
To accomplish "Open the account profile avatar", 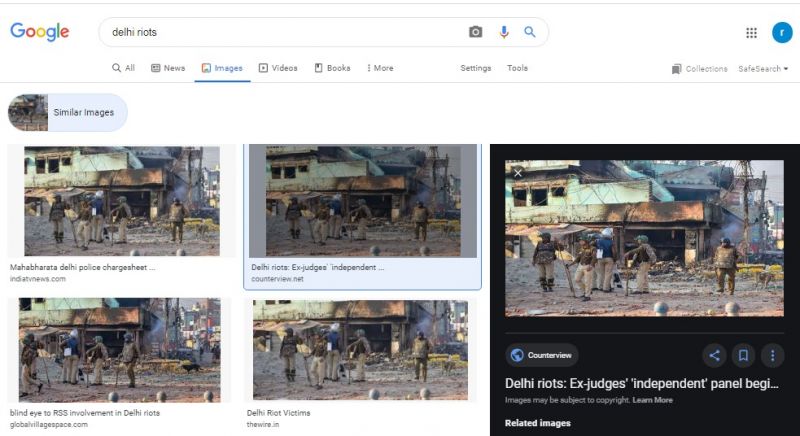I will [x=782, y=33].
